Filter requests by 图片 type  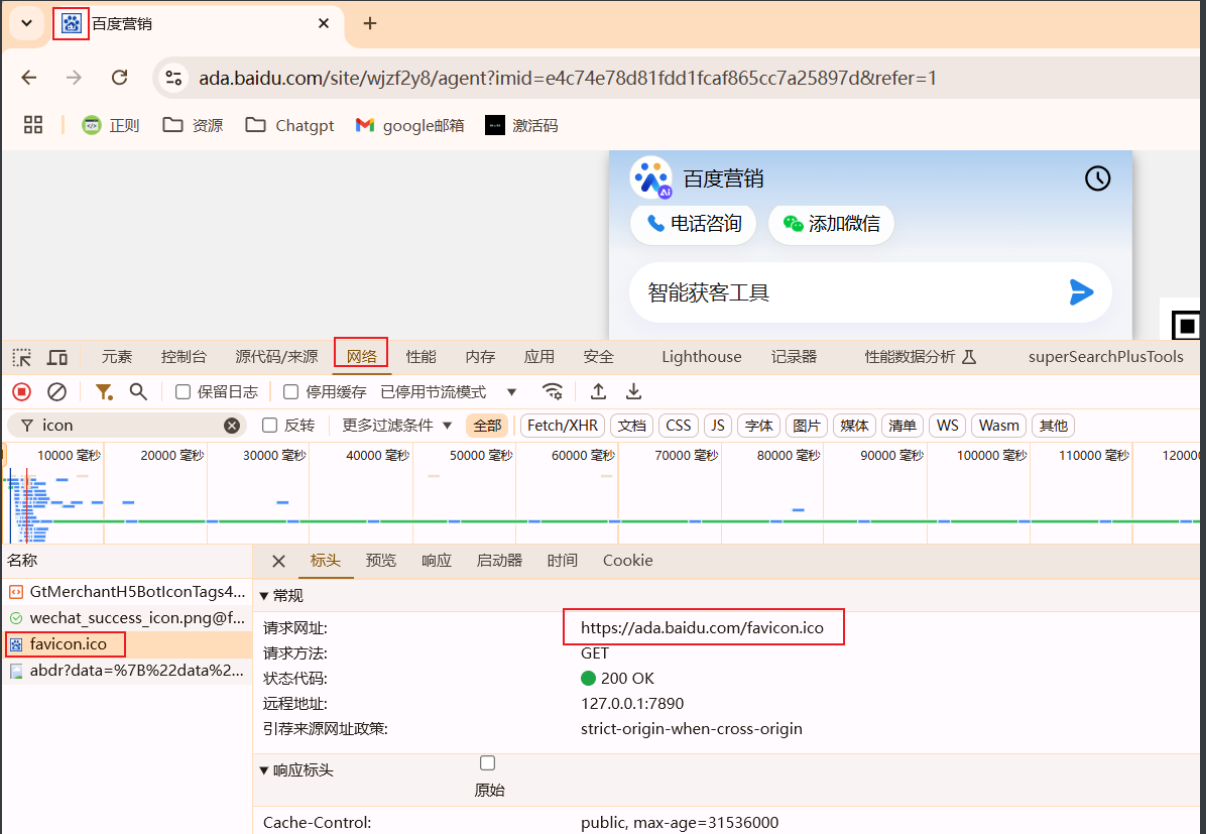pos(806,425)
